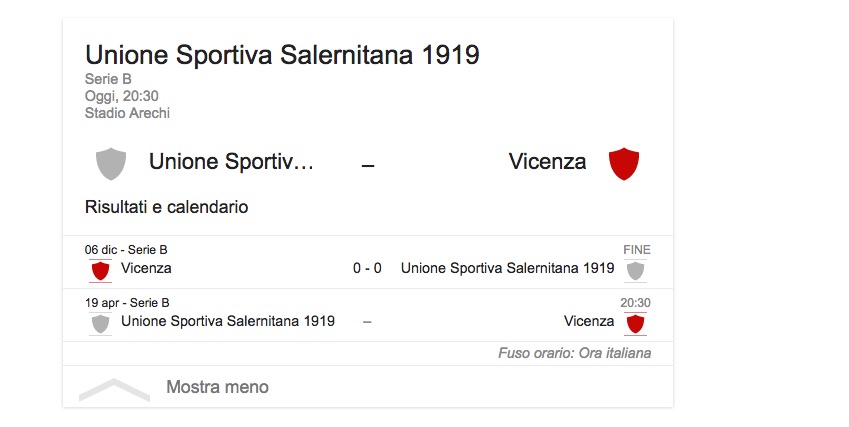Collapse results with the up chevron arrow

pos(114,388)
